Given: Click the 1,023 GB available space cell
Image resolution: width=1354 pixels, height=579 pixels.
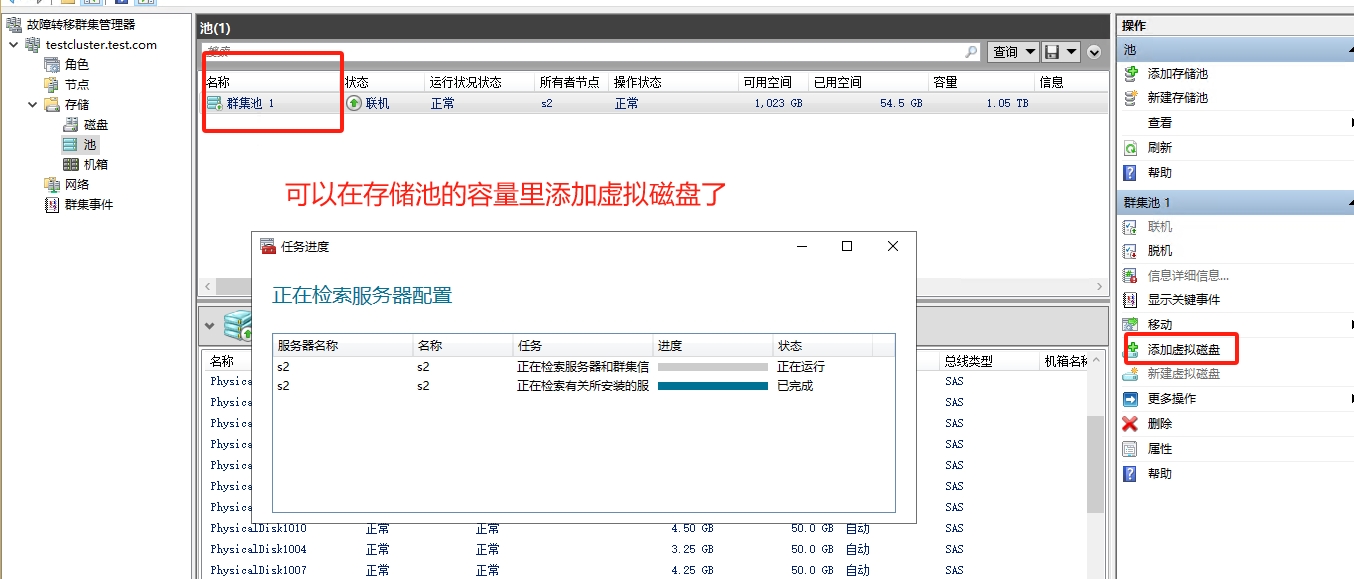Looking at the screenshot, I should tap(779, 103).
